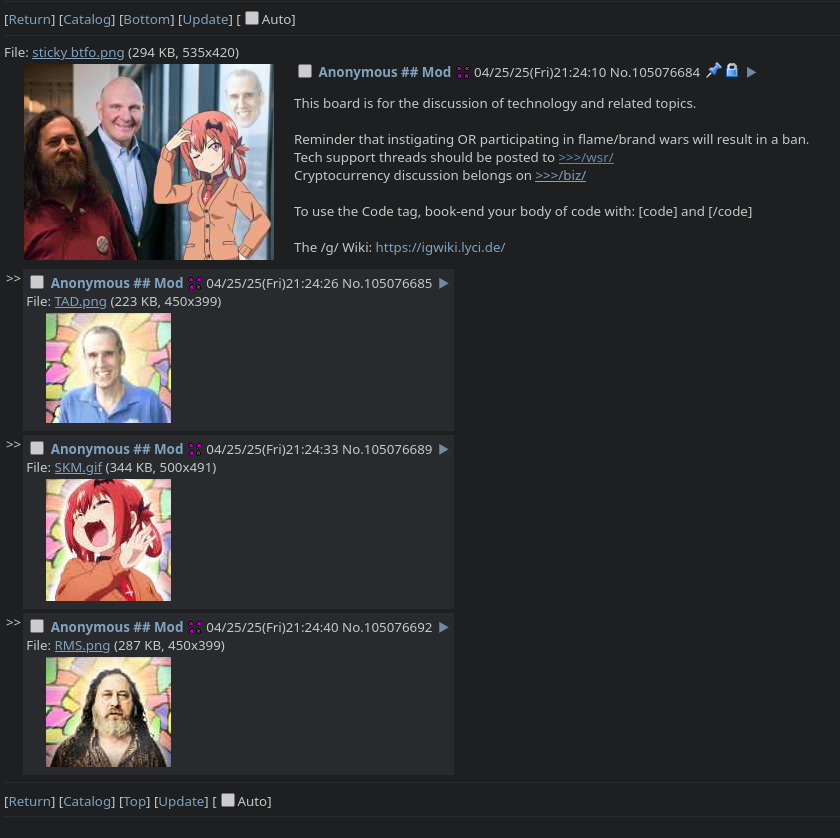Hide post 105076689 using the >> marker
Image resolution: width=840 pixels, height=838 pixels.
click(13, 445)
